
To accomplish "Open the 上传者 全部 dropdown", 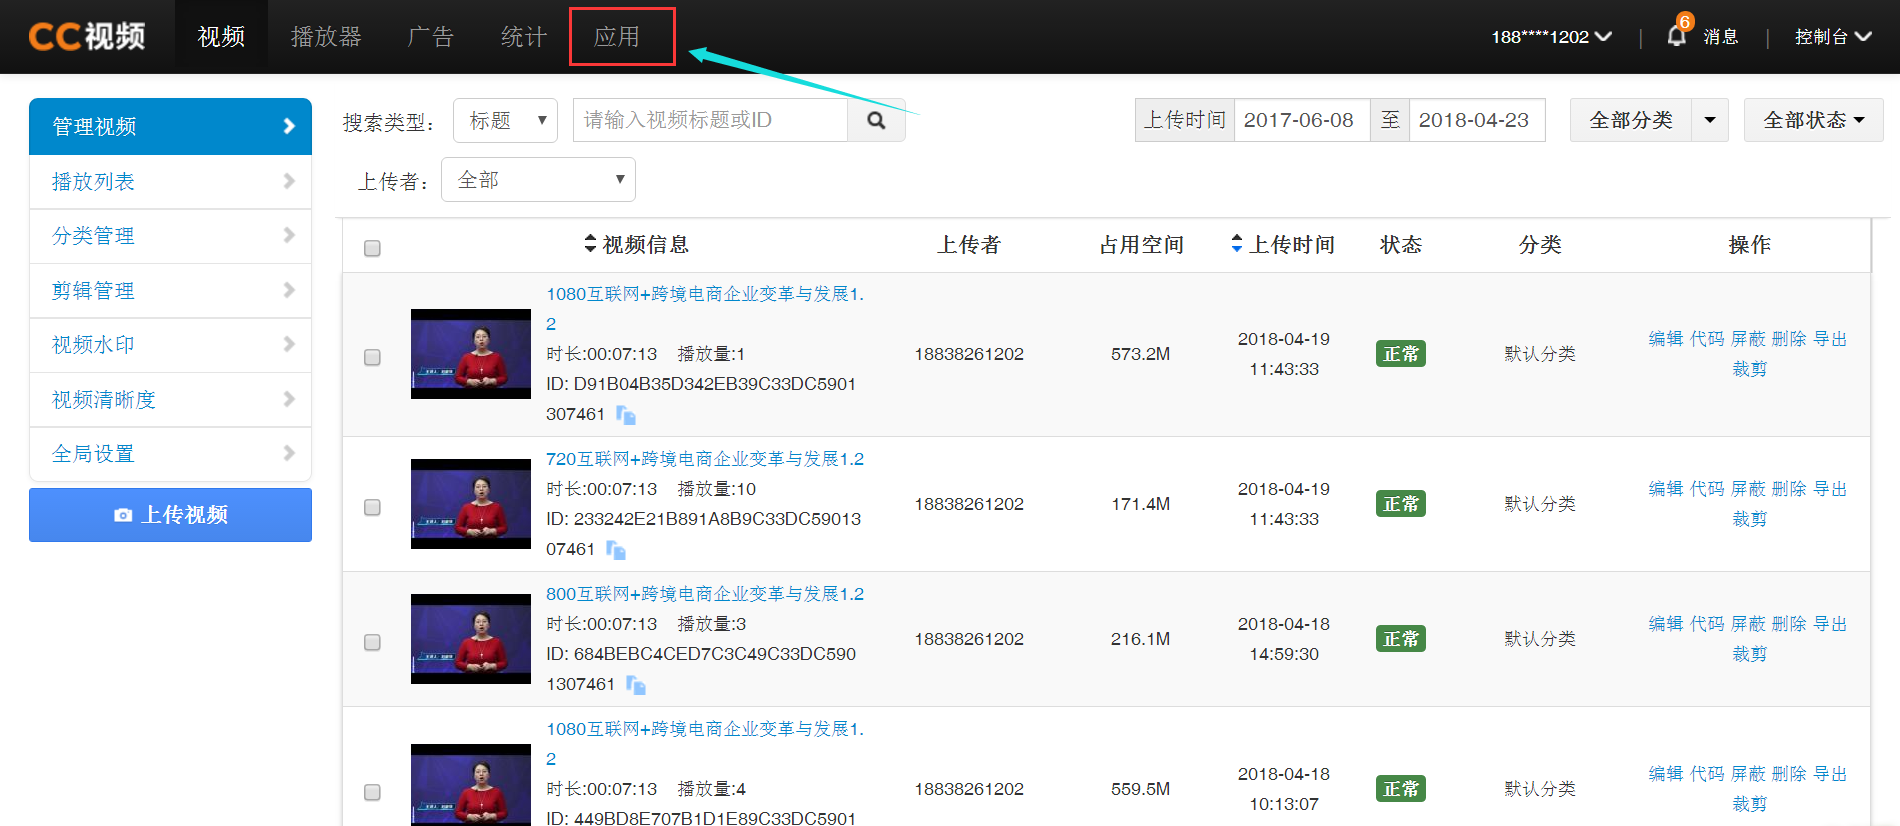I will click(538, 180).
